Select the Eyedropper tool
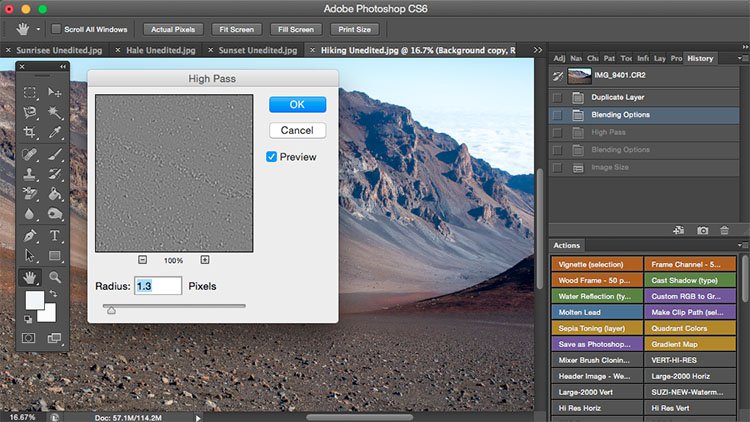 coord(55,132)
